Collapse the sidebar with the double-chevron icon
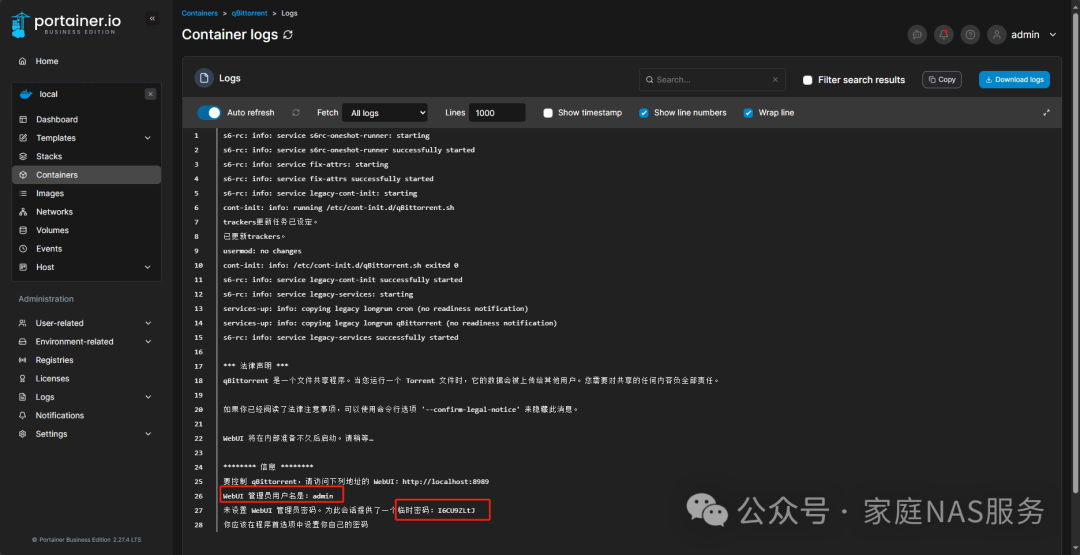 click(x=153, y=19)
